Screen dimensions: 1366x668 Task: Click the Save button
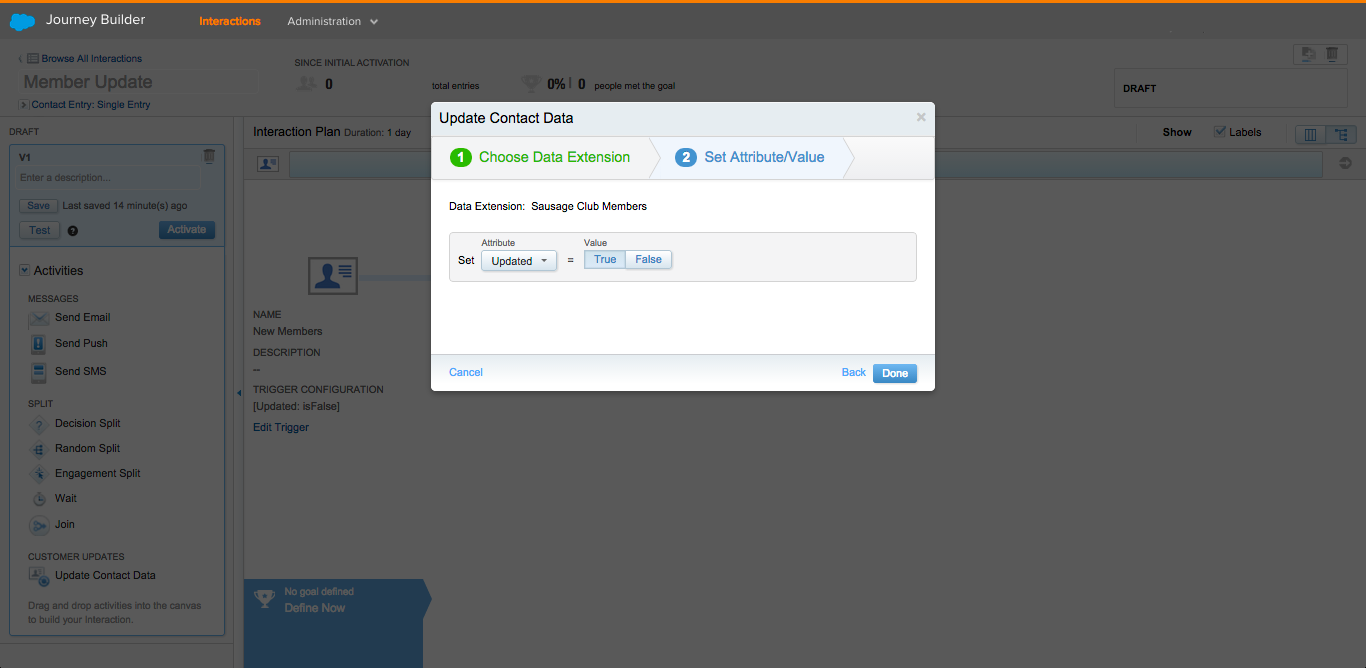click(x=38, y=205)
